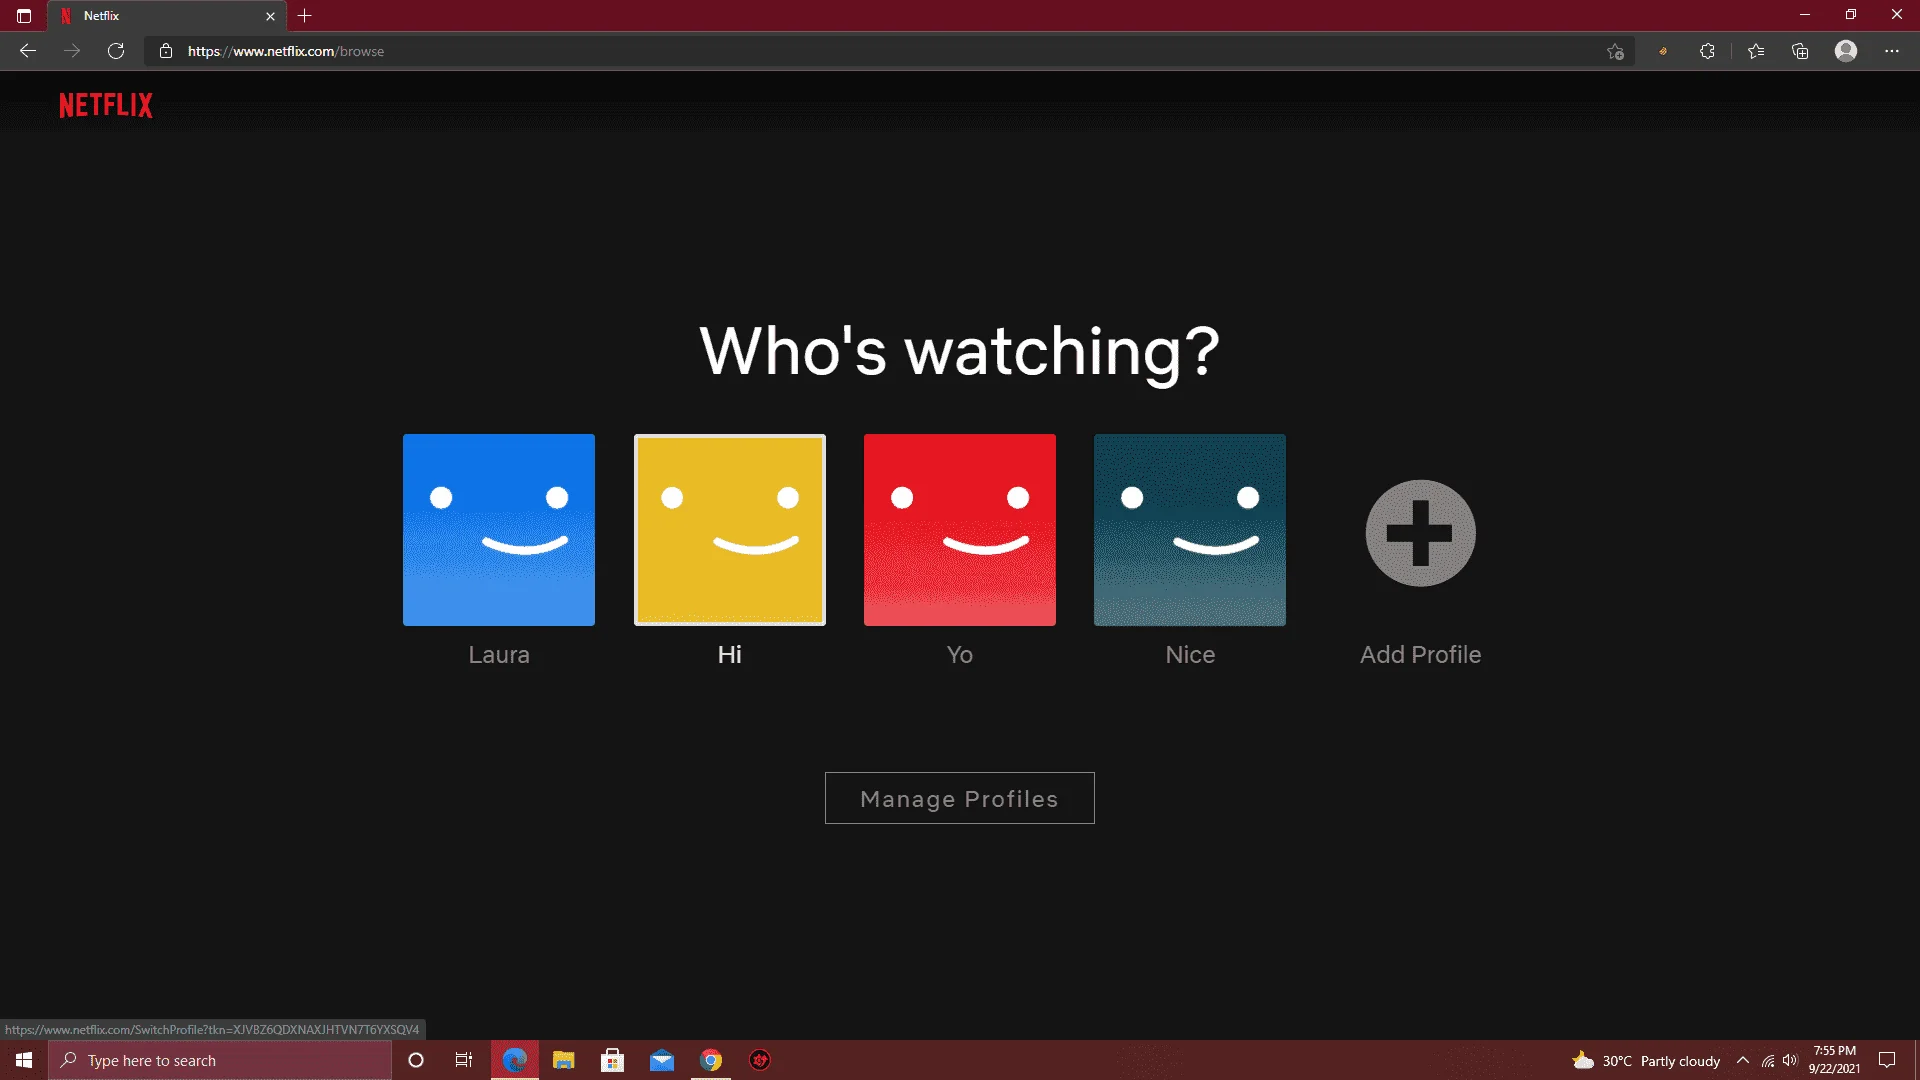This screenshot has width=1920, height=1080.
Task: Open the volume speaker tray icon
Action: pyautogui.click(x=1790, y=1060)
